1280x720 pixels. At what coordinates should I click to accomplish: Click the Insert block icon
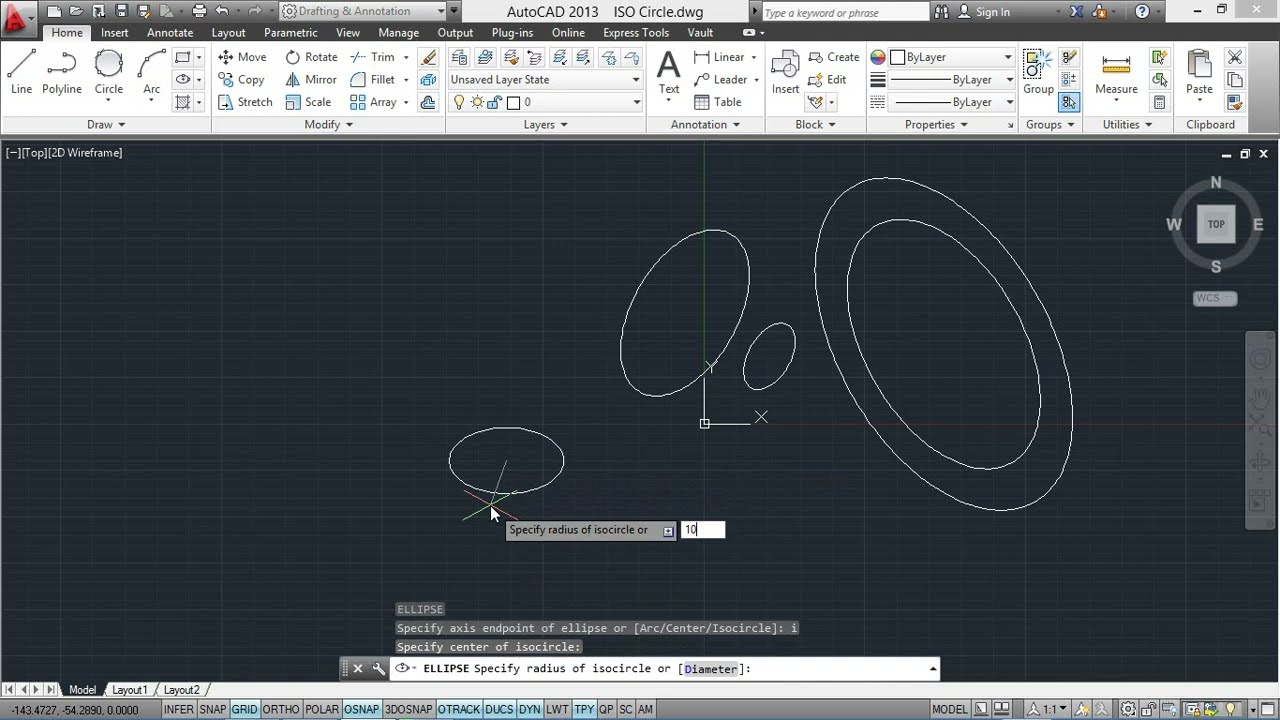[785, 72]
